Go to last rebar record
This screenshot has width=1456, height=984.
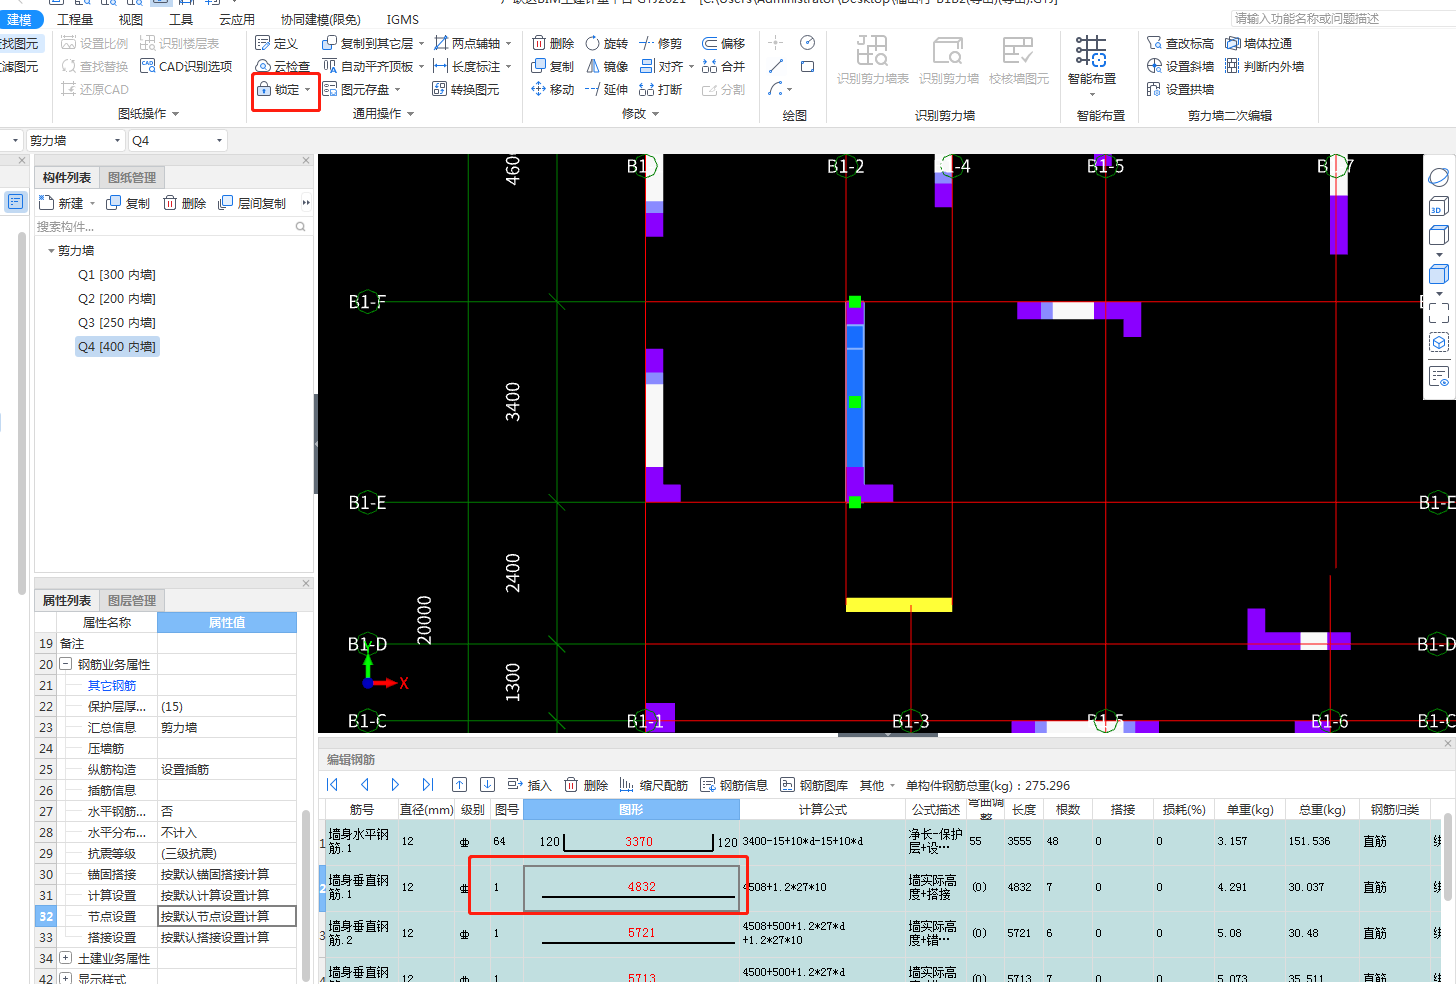point(427,785)
